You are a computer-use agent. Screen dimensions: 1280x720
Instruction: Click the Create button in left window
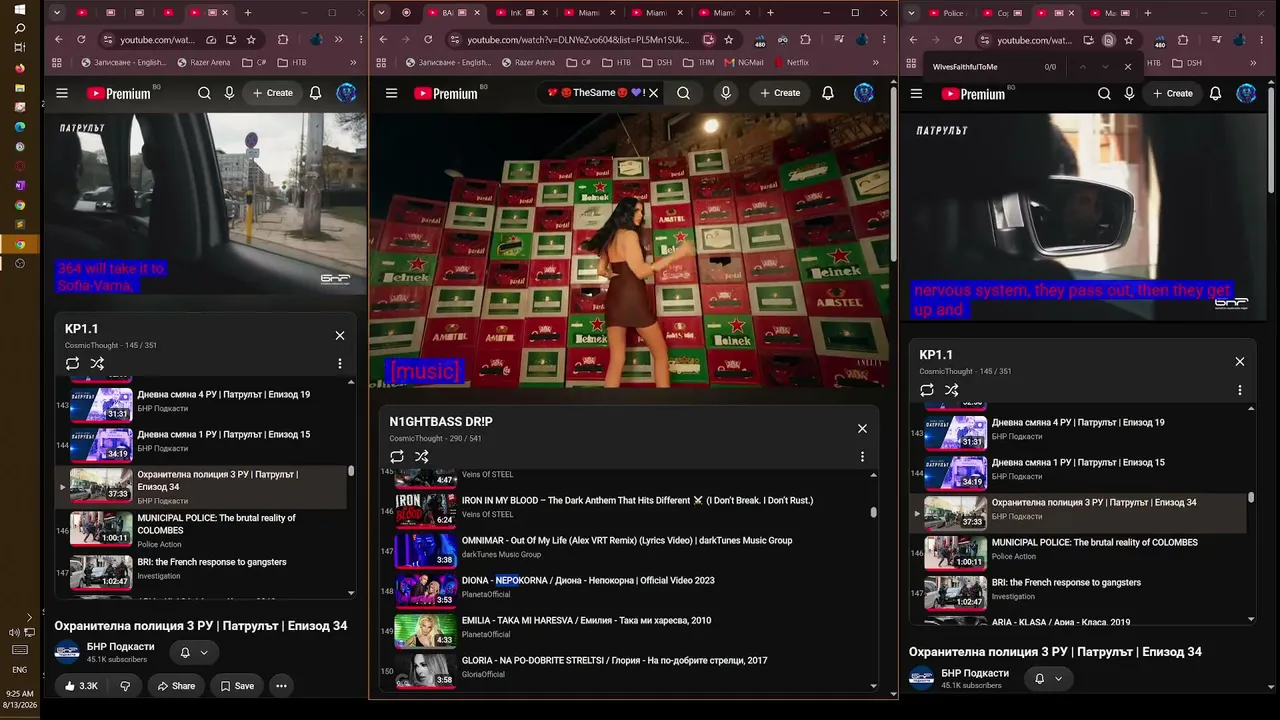pyautogui.click(x=272, y=93)
